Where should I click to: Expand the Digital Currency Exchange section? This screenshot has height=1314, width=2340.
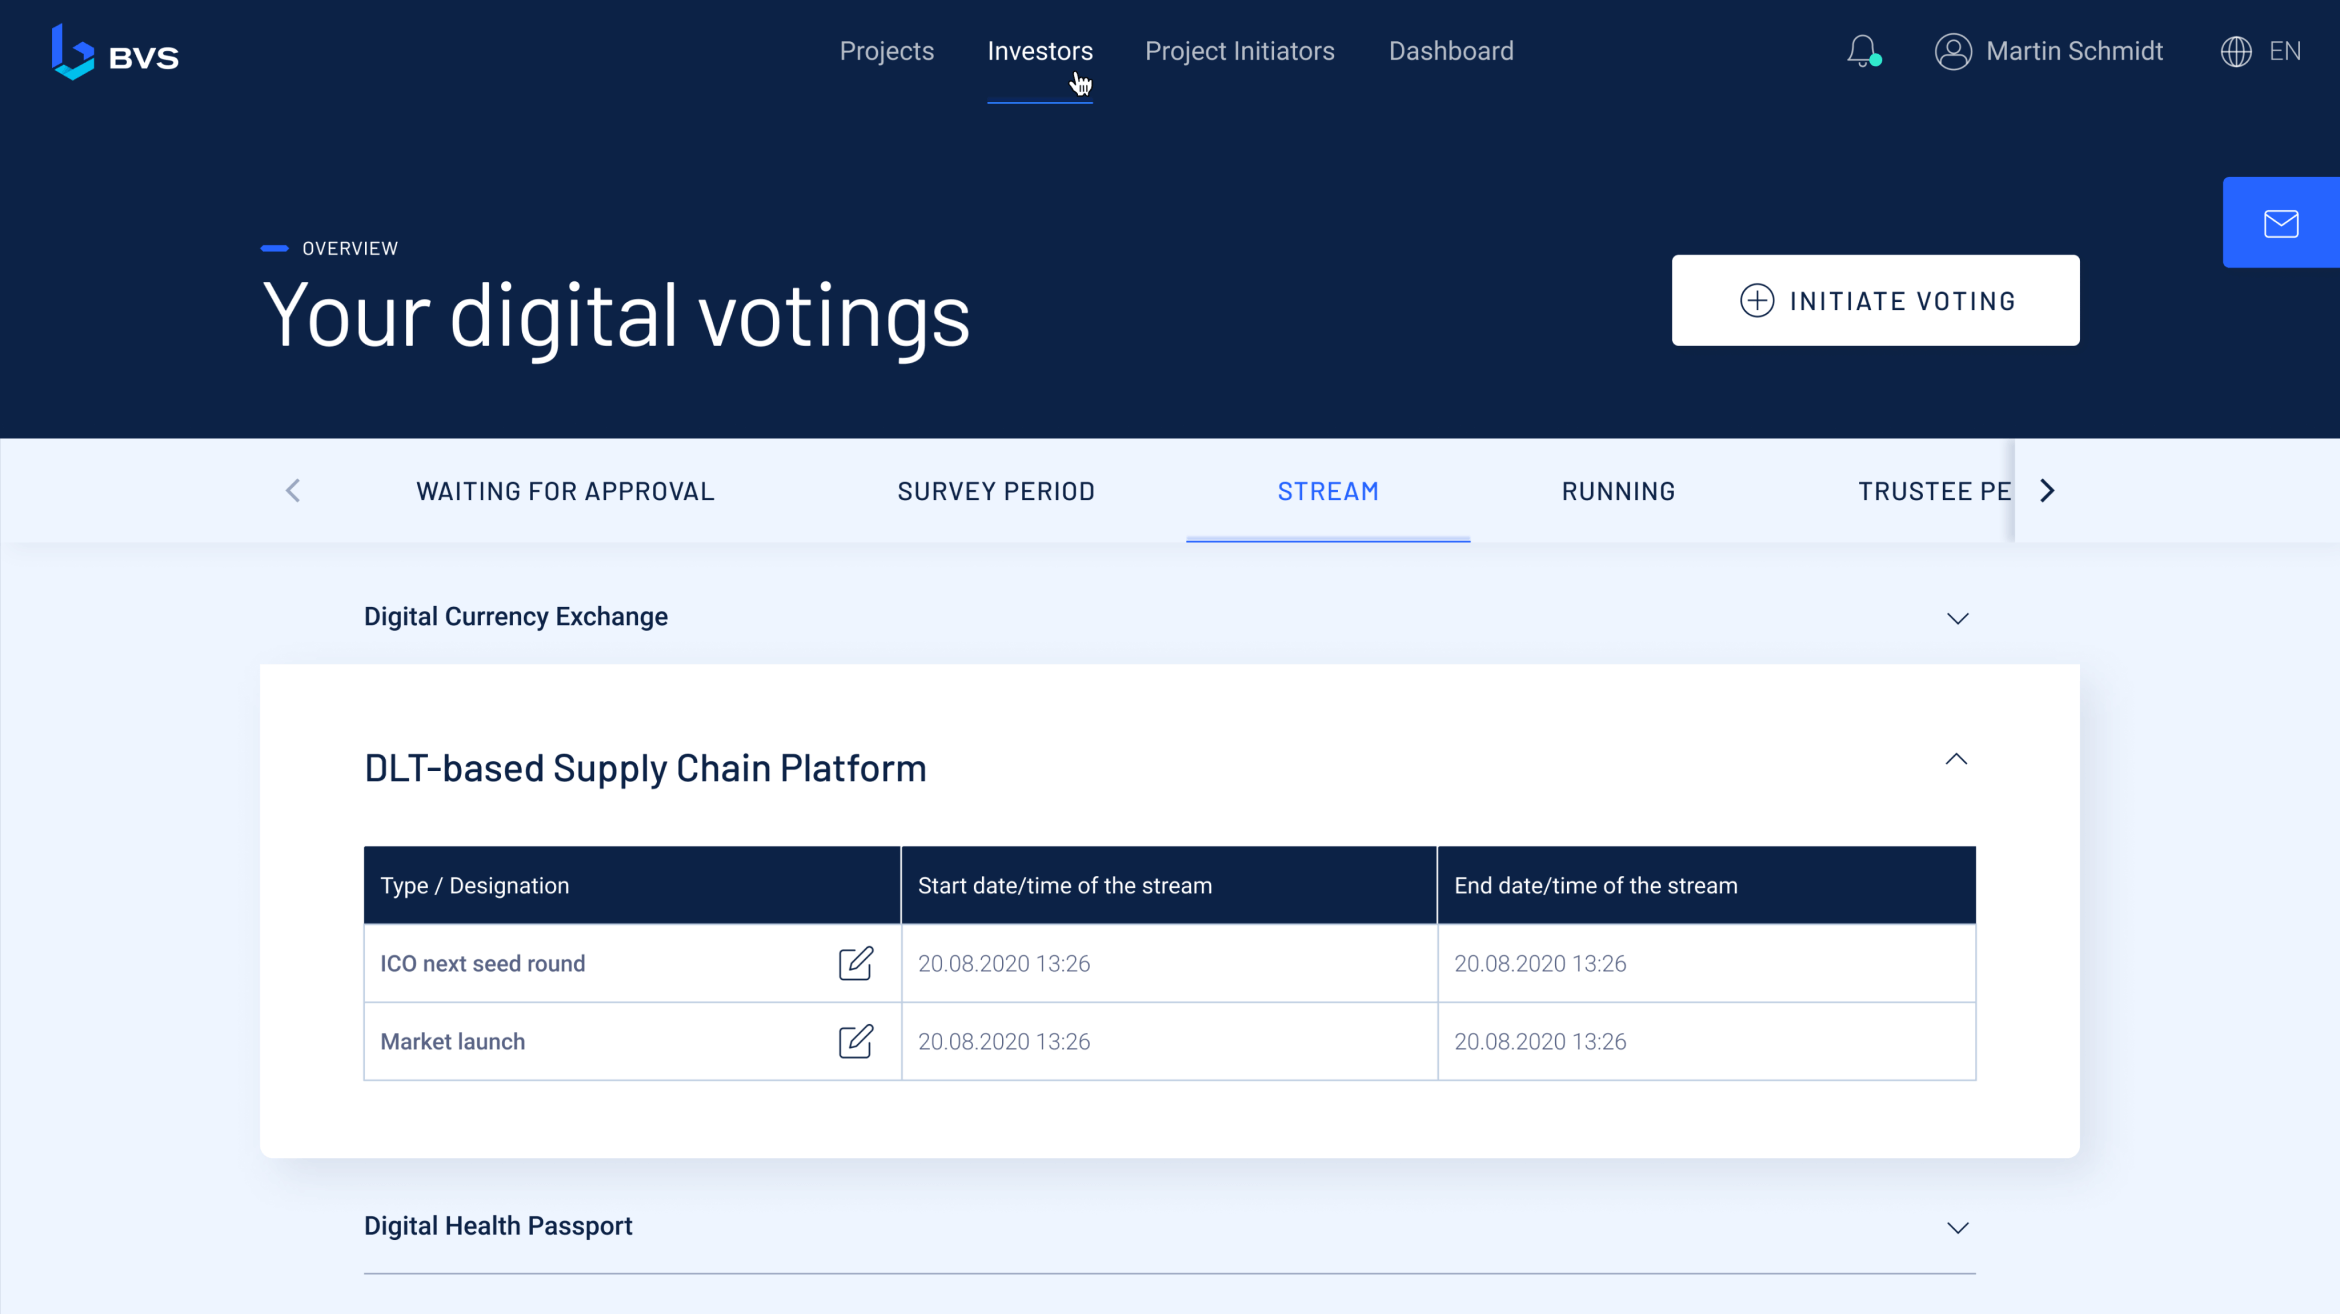[1957, 618]
